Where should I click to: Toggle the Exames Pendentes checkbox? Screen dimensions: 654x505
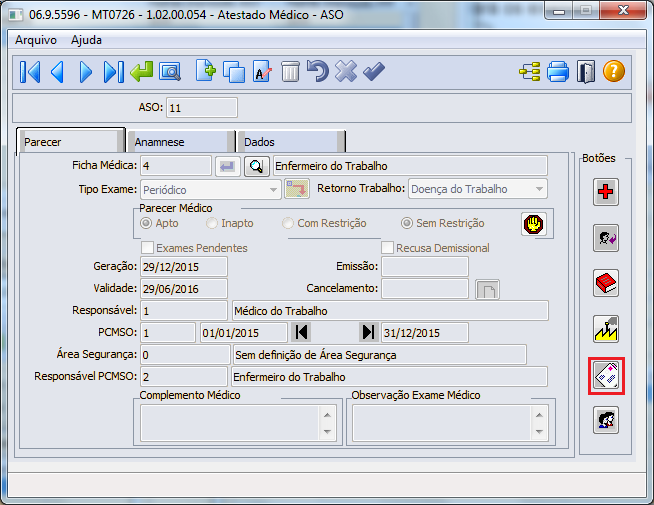tap(147, 248)
